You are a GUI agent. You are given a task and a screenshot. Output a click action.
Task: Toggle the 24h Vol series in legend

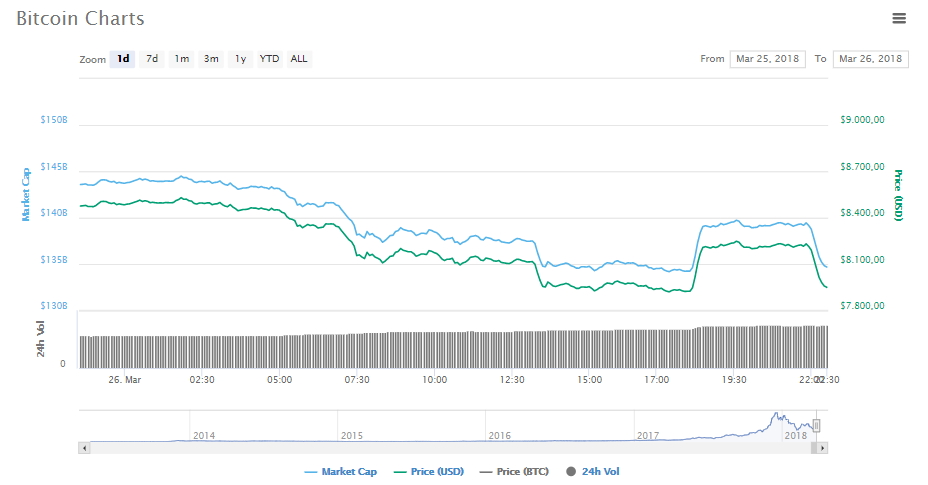(x=593, y=471)
